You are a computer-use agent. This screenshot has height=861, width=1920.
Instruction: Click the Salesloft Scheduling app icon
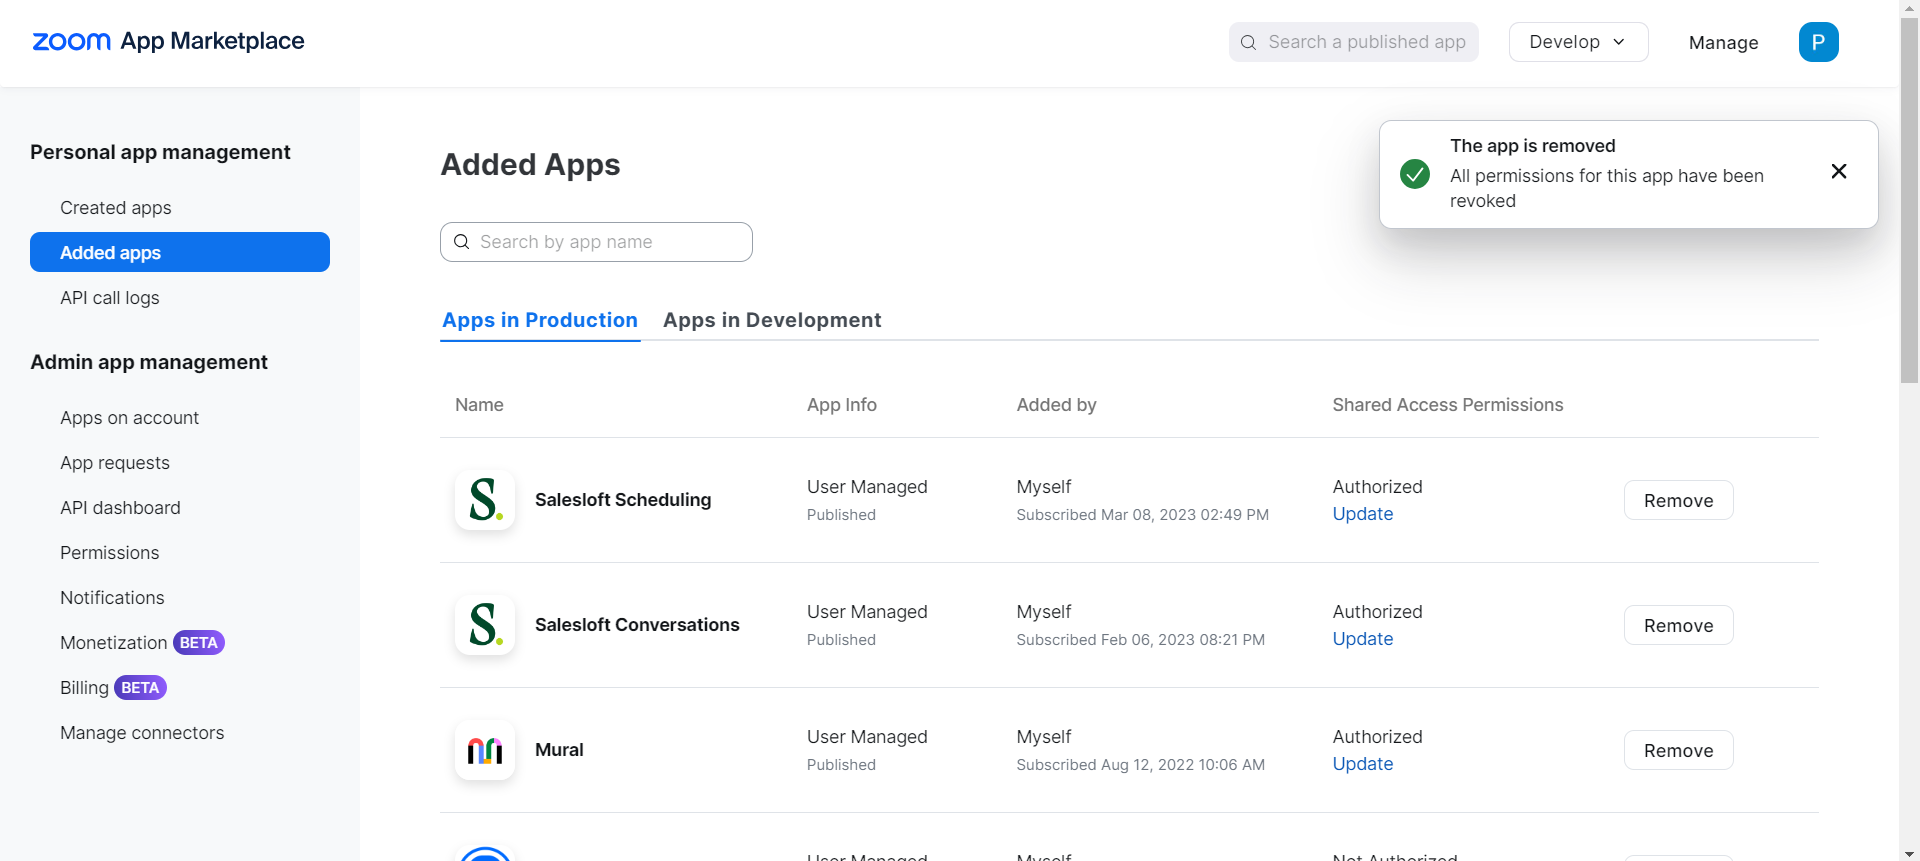[x=485, y=500]
